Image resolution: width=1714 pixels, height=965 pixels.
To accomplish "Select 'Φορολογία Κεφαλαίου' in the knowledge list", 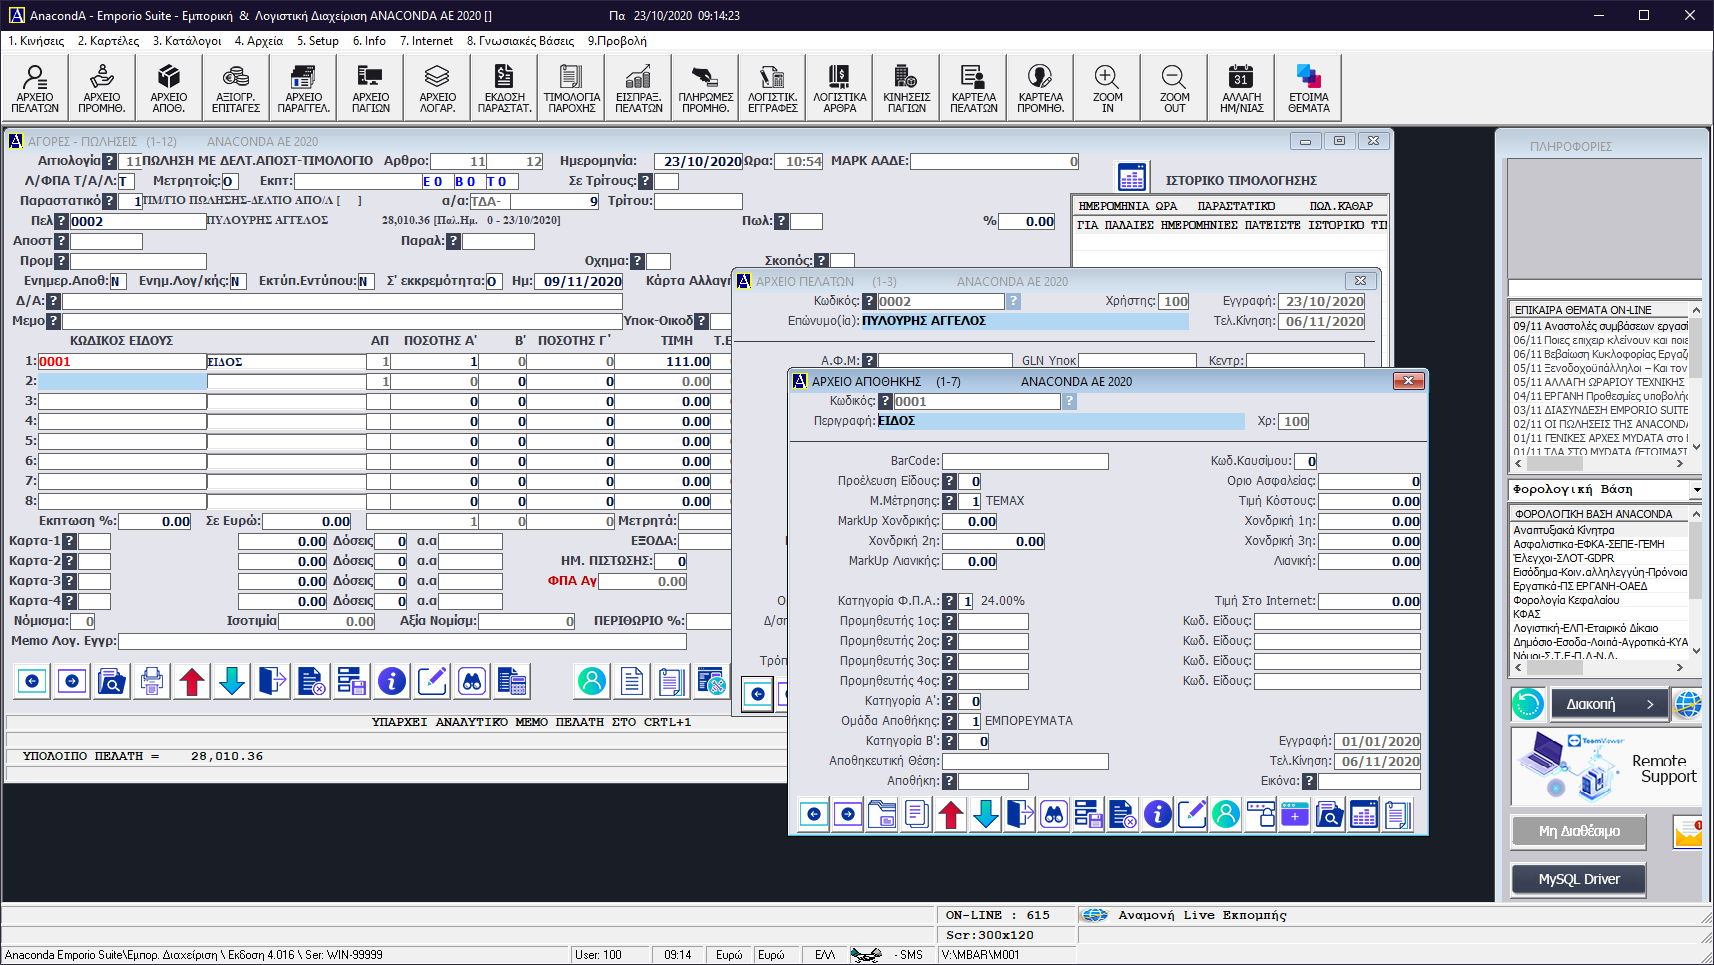I will (1566, 600).
